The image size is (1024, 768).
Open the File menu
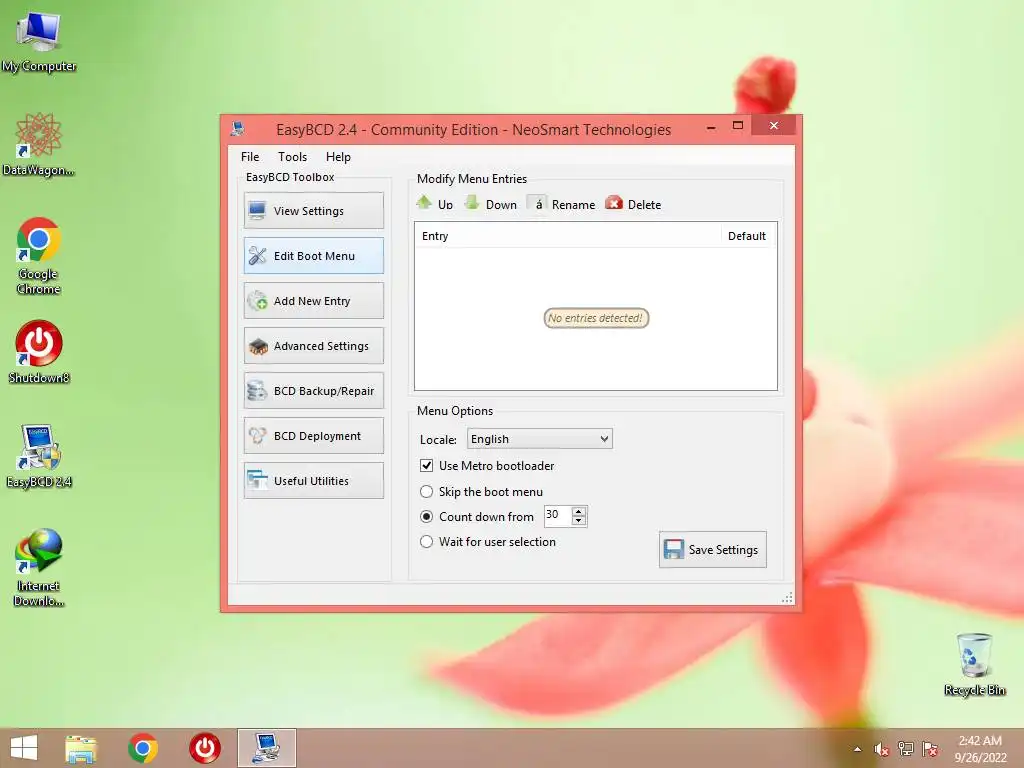[x=249, y=157]
